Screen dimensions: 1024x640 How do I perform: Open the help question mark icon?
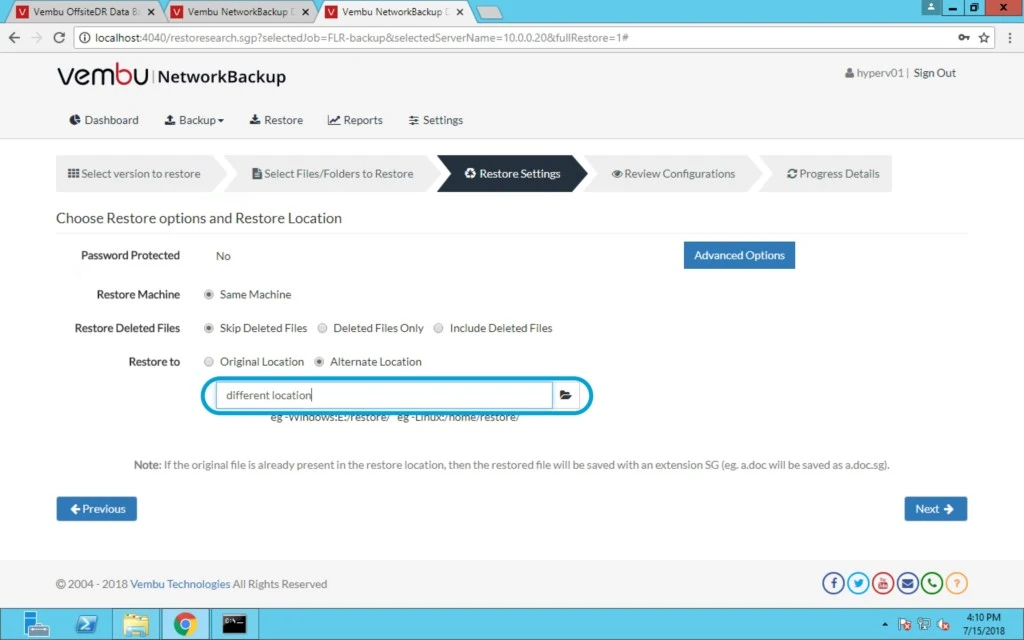[957, 583]
